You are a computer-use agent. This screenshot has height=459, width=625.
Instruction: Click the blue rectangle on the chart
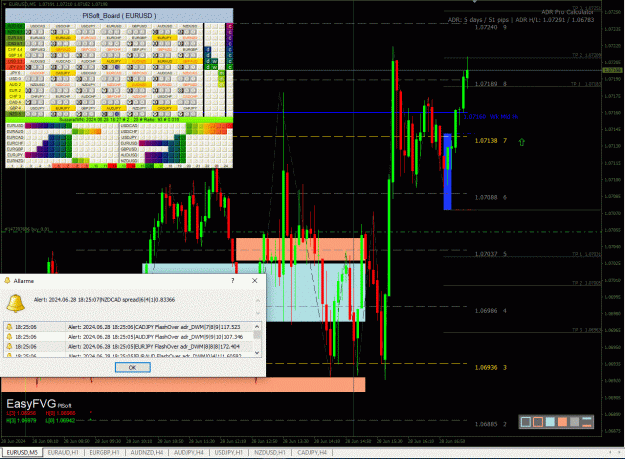448,171
